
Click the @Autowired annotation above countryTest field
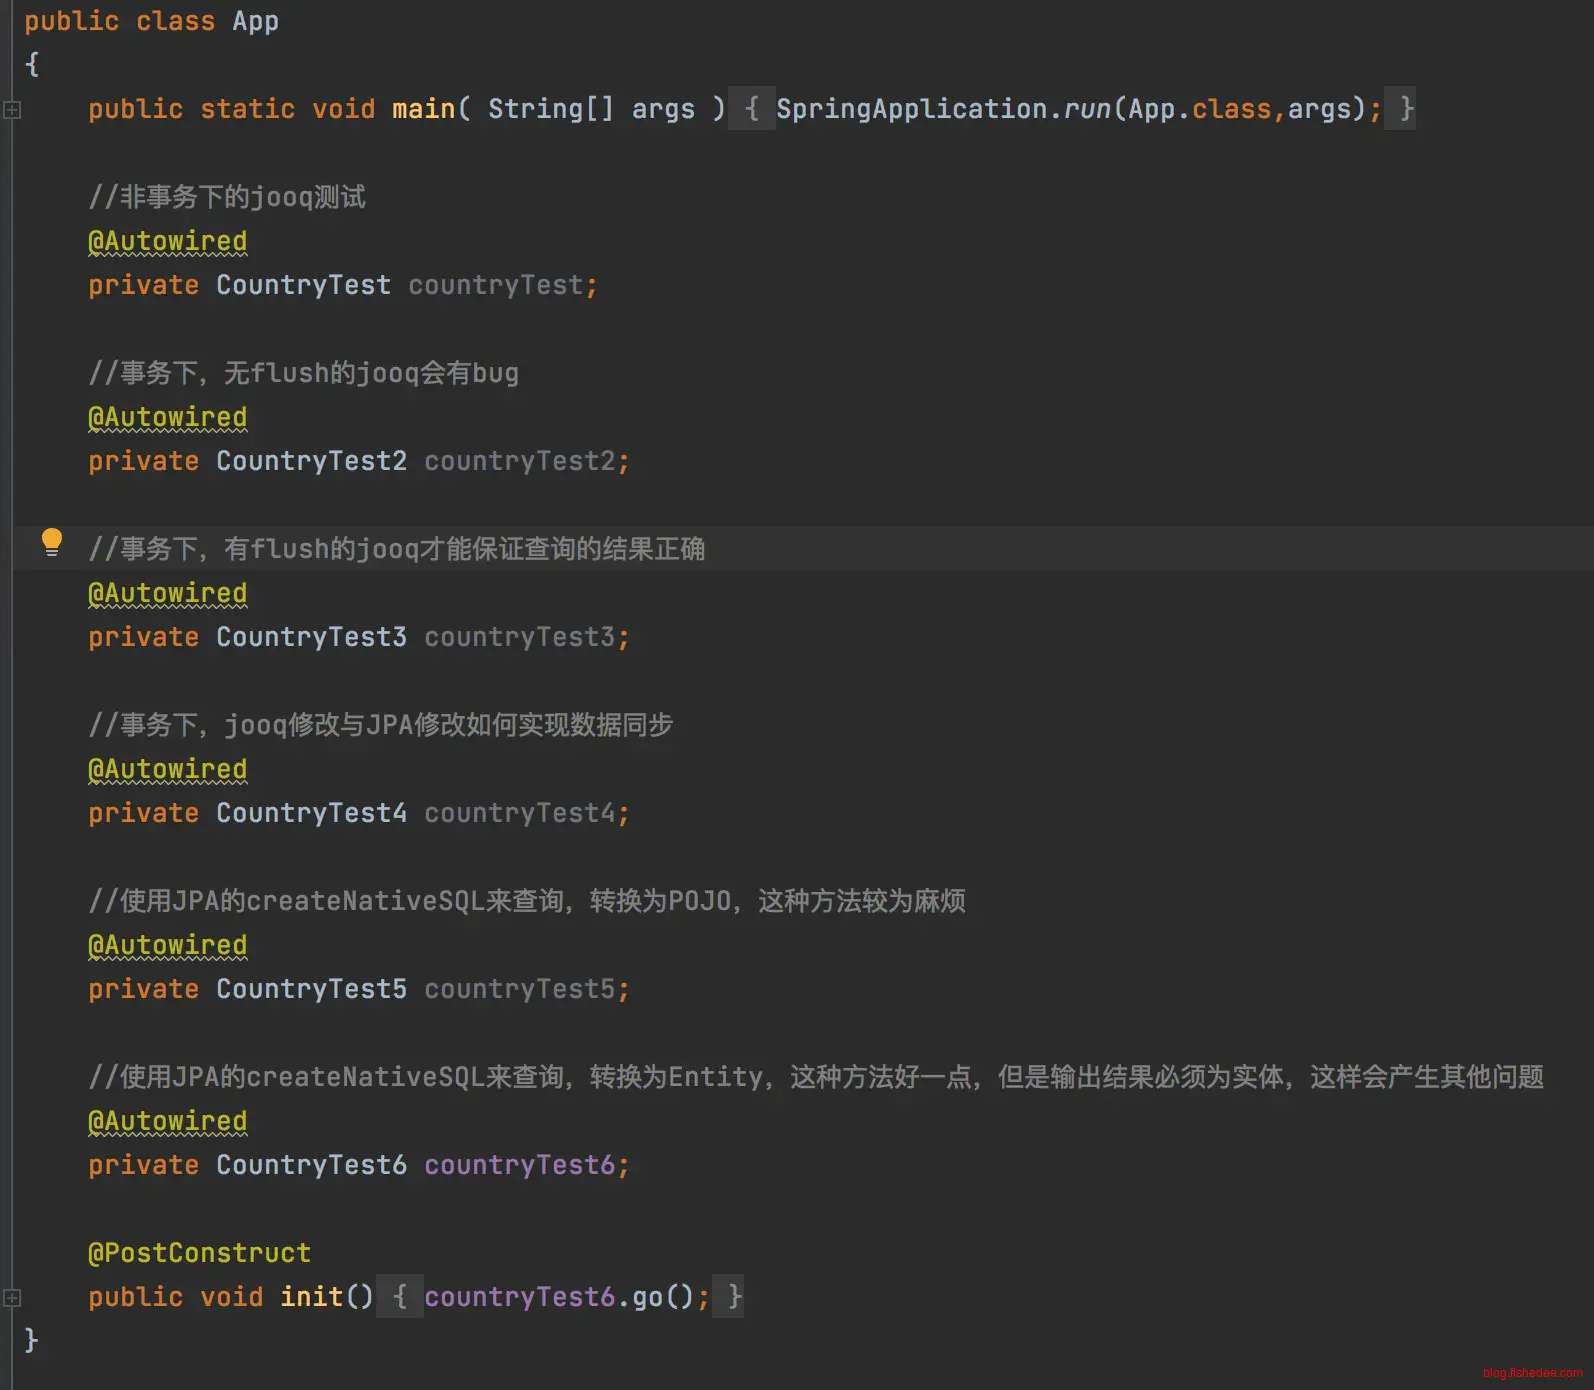click(167, 241)
